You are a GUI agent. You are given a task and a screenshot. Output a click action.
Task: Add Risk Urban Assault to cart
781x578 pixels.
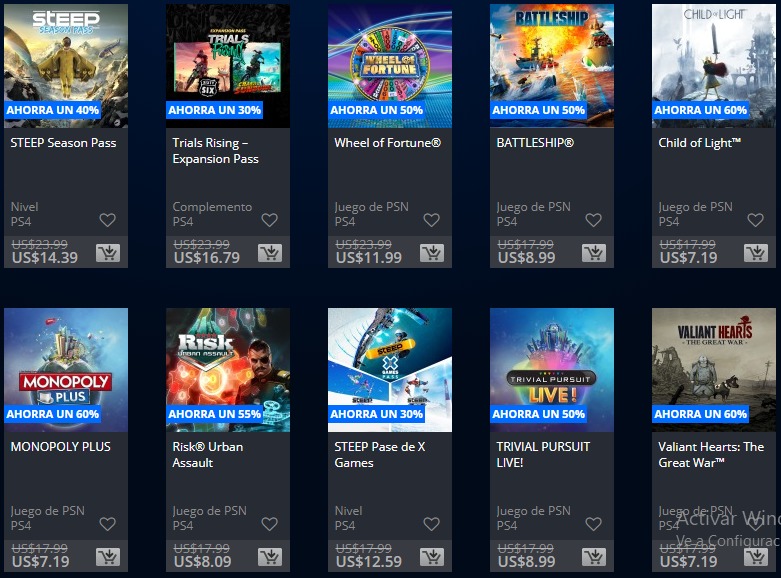[270, 557]
